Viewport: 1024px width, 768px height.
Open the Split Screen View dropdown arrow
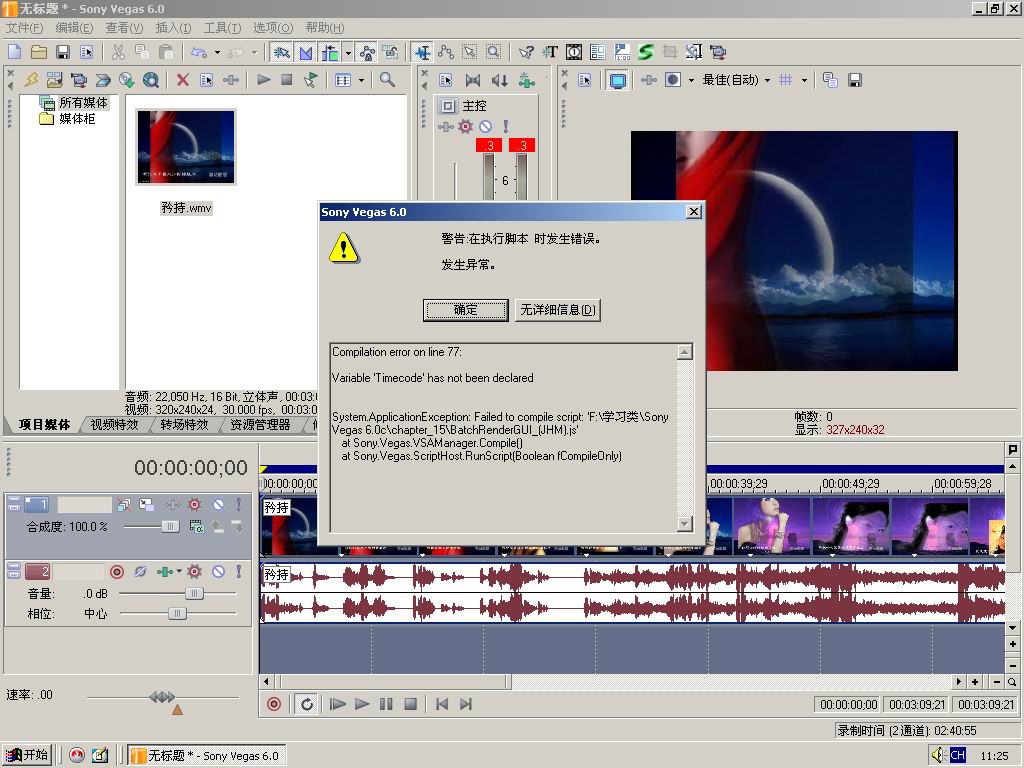pyautogui.click(x=691, y=80)
